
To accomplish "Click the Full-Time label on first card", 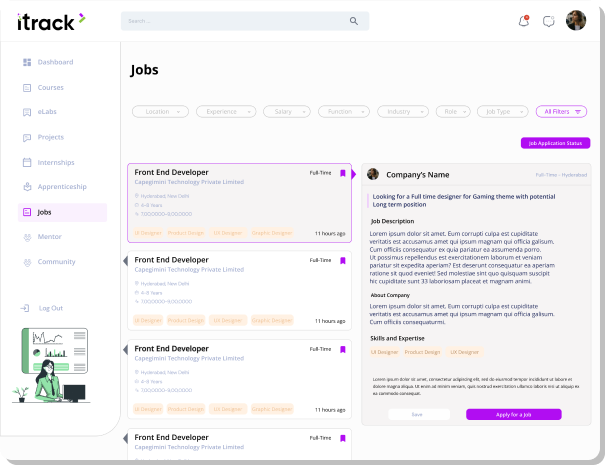I will tap(320, 173).
